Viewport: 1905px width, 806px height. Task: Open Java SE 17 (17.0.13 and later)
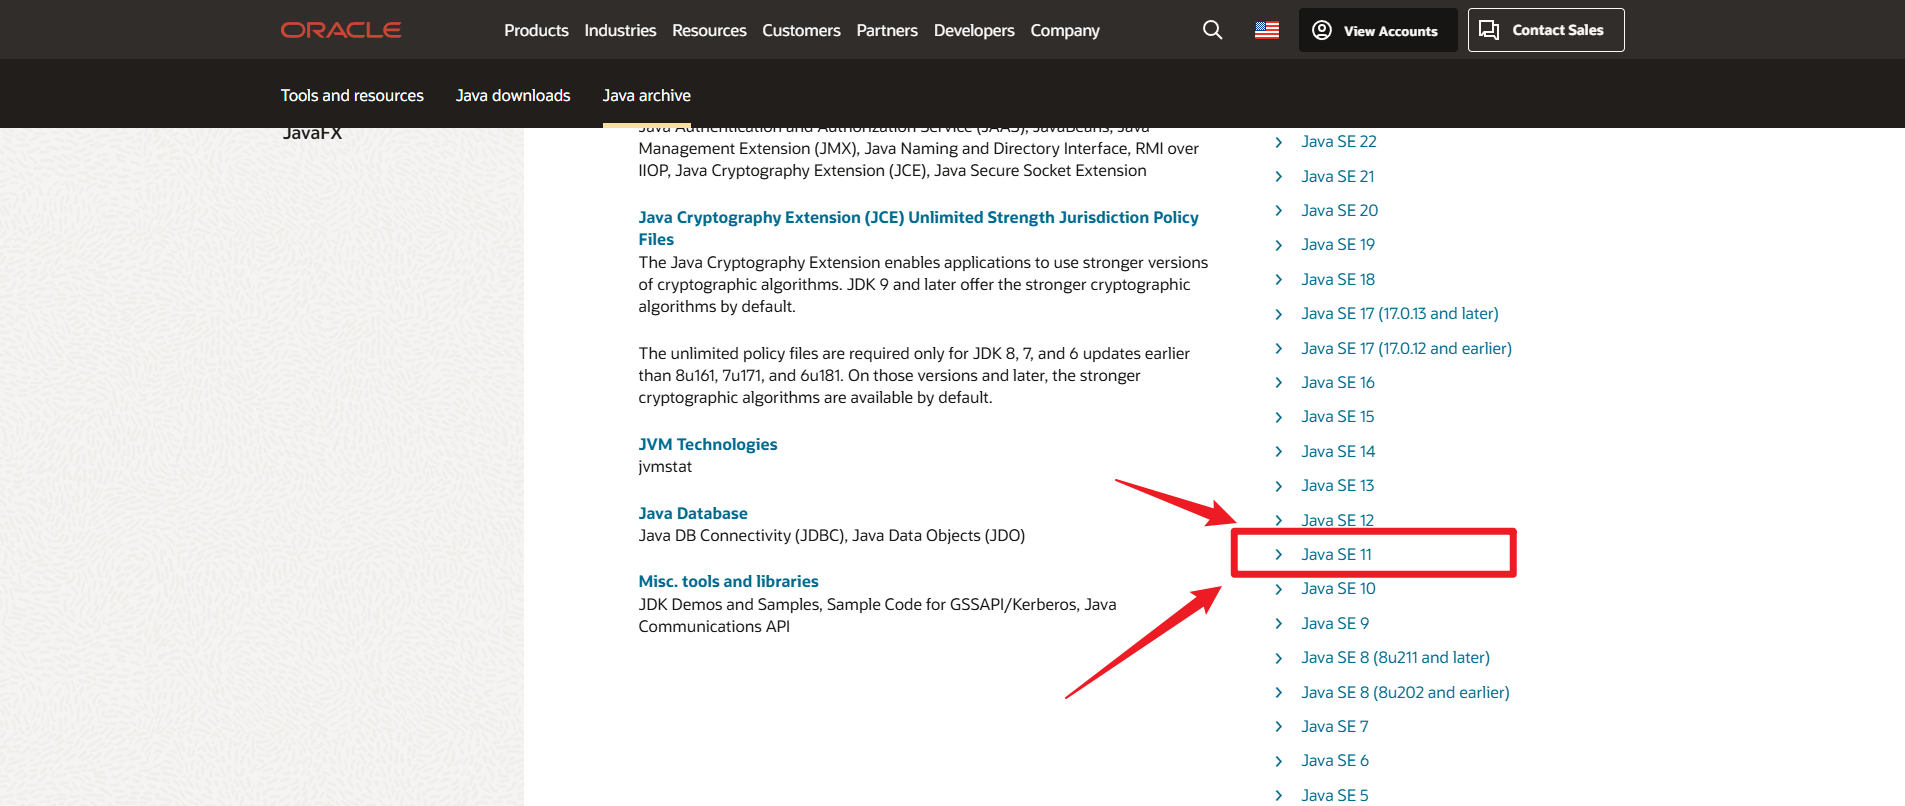(x=1400, y=313)
